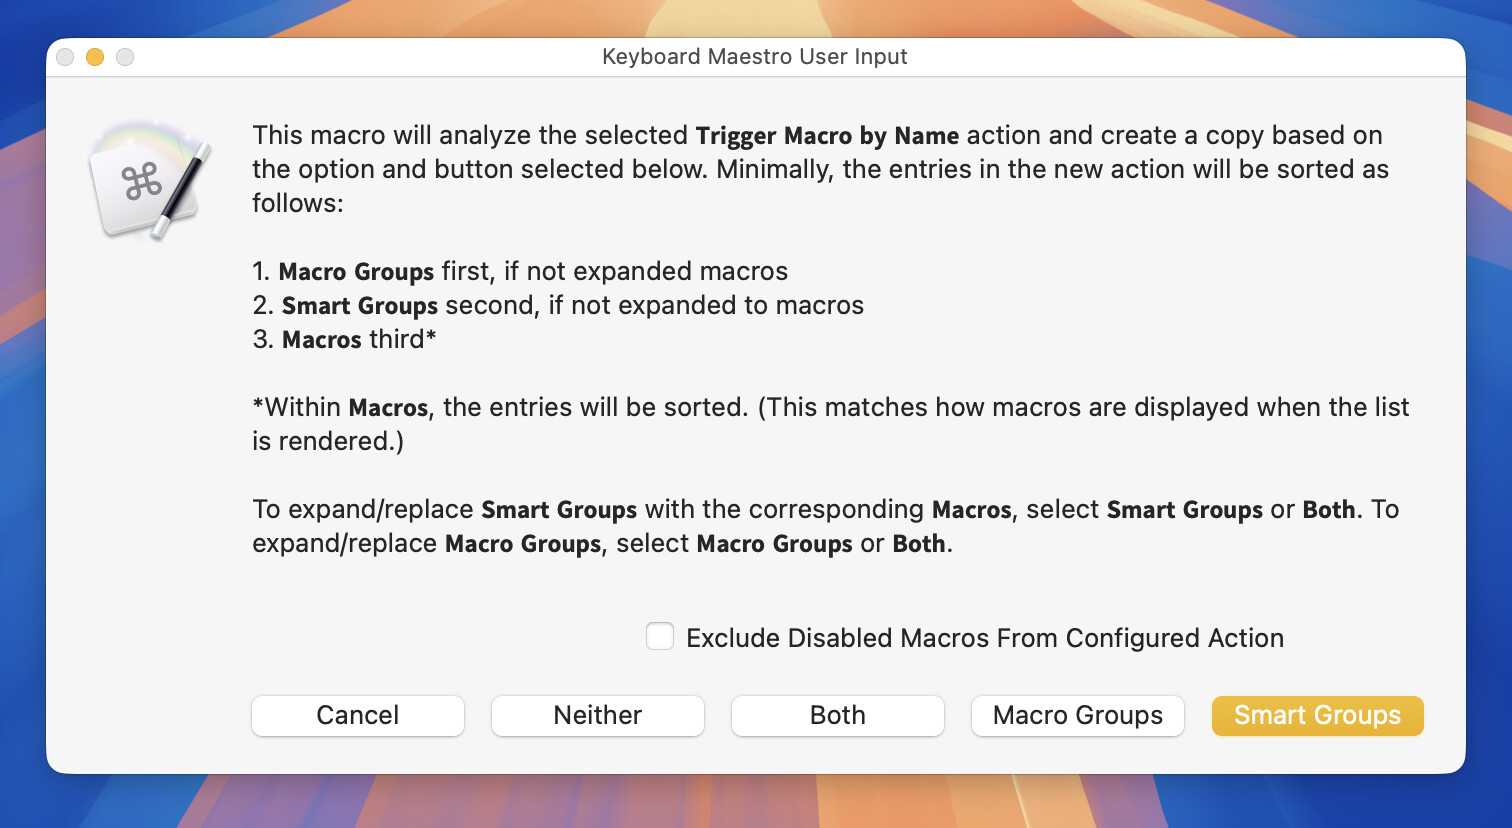Viewport: 1512px width, 828px height.
Task: Click the line "3. Macros third*"
Action: (x=344, y=339)
